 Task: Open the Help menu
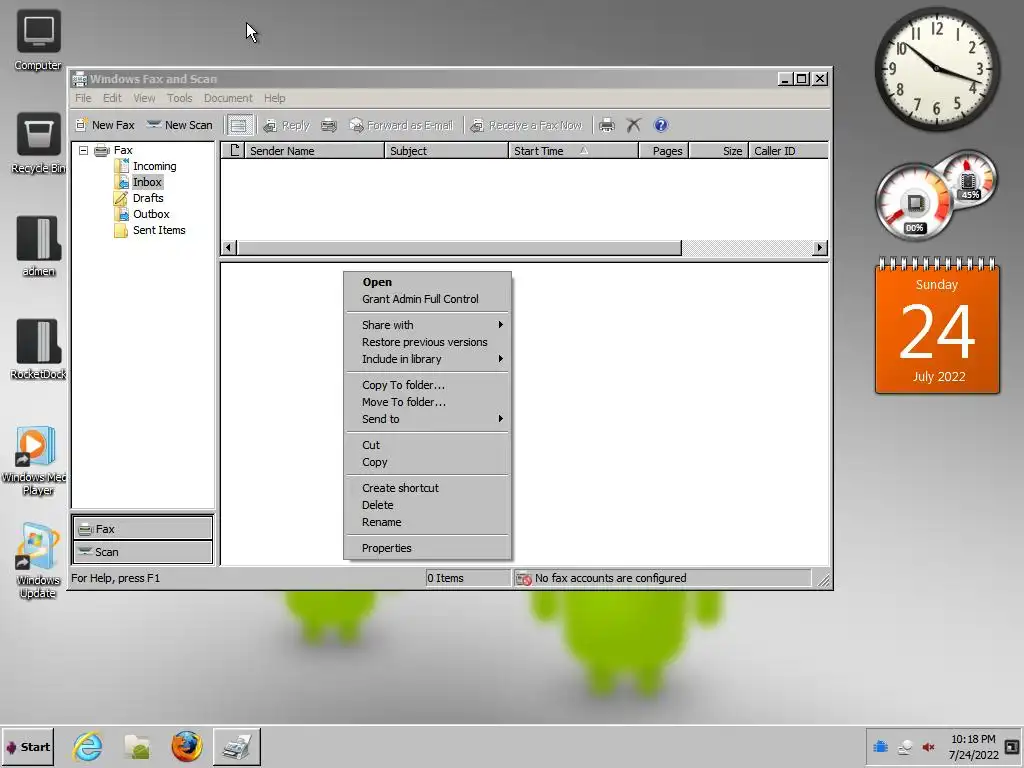coord(274,98)
